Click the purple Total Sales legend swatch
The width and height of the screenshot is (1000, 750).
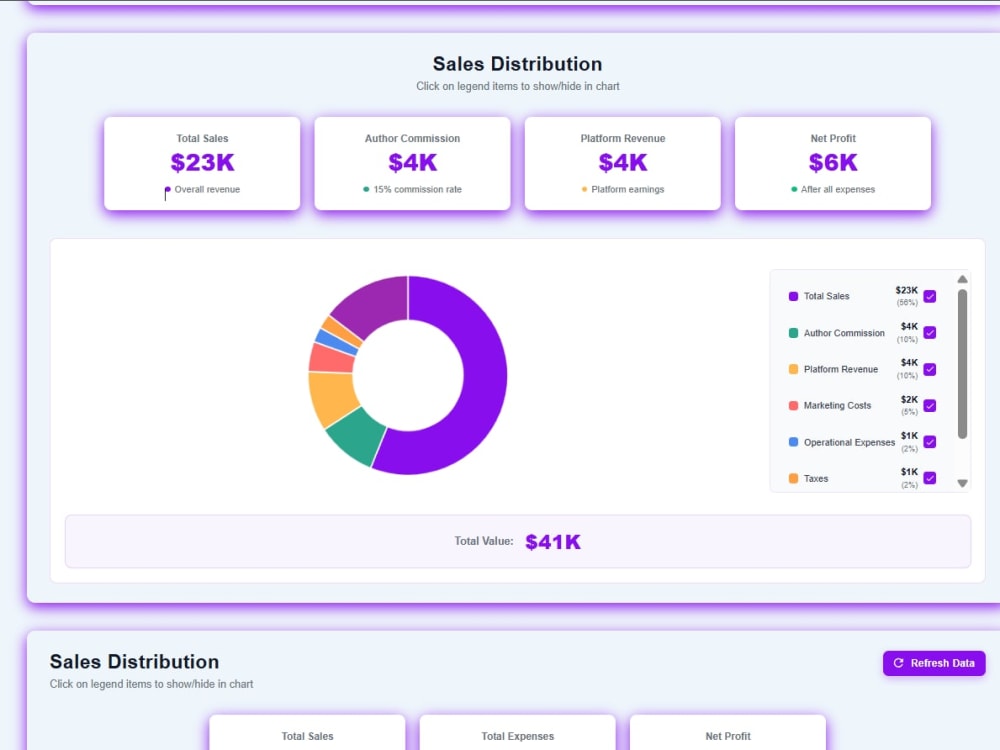pos(793,296)
